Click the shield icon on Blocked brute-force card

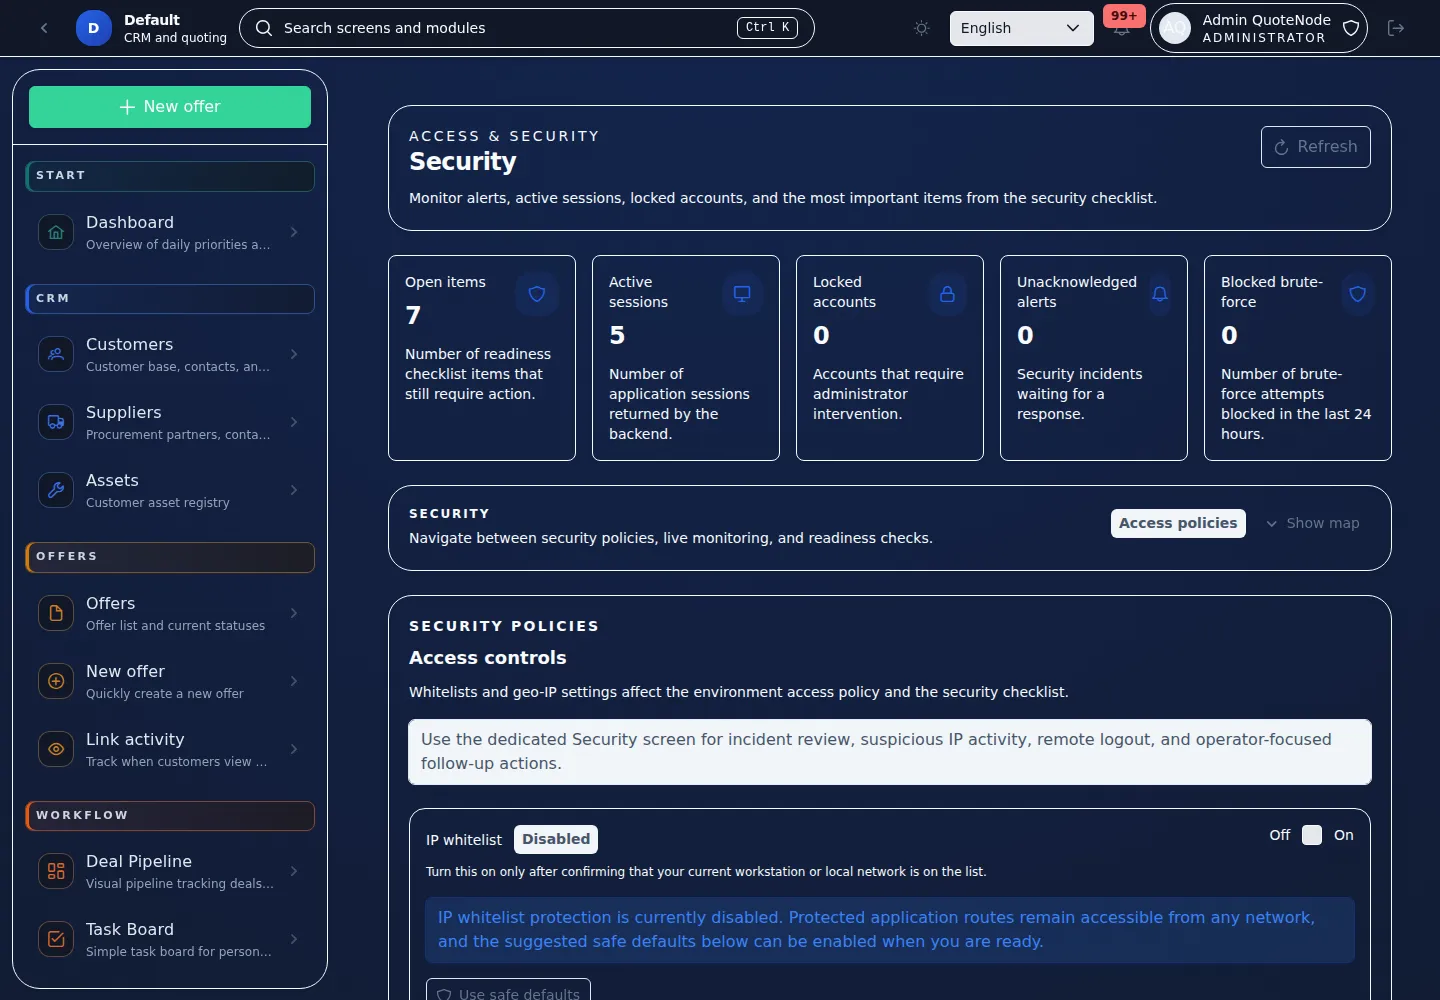click(1358, 294)
